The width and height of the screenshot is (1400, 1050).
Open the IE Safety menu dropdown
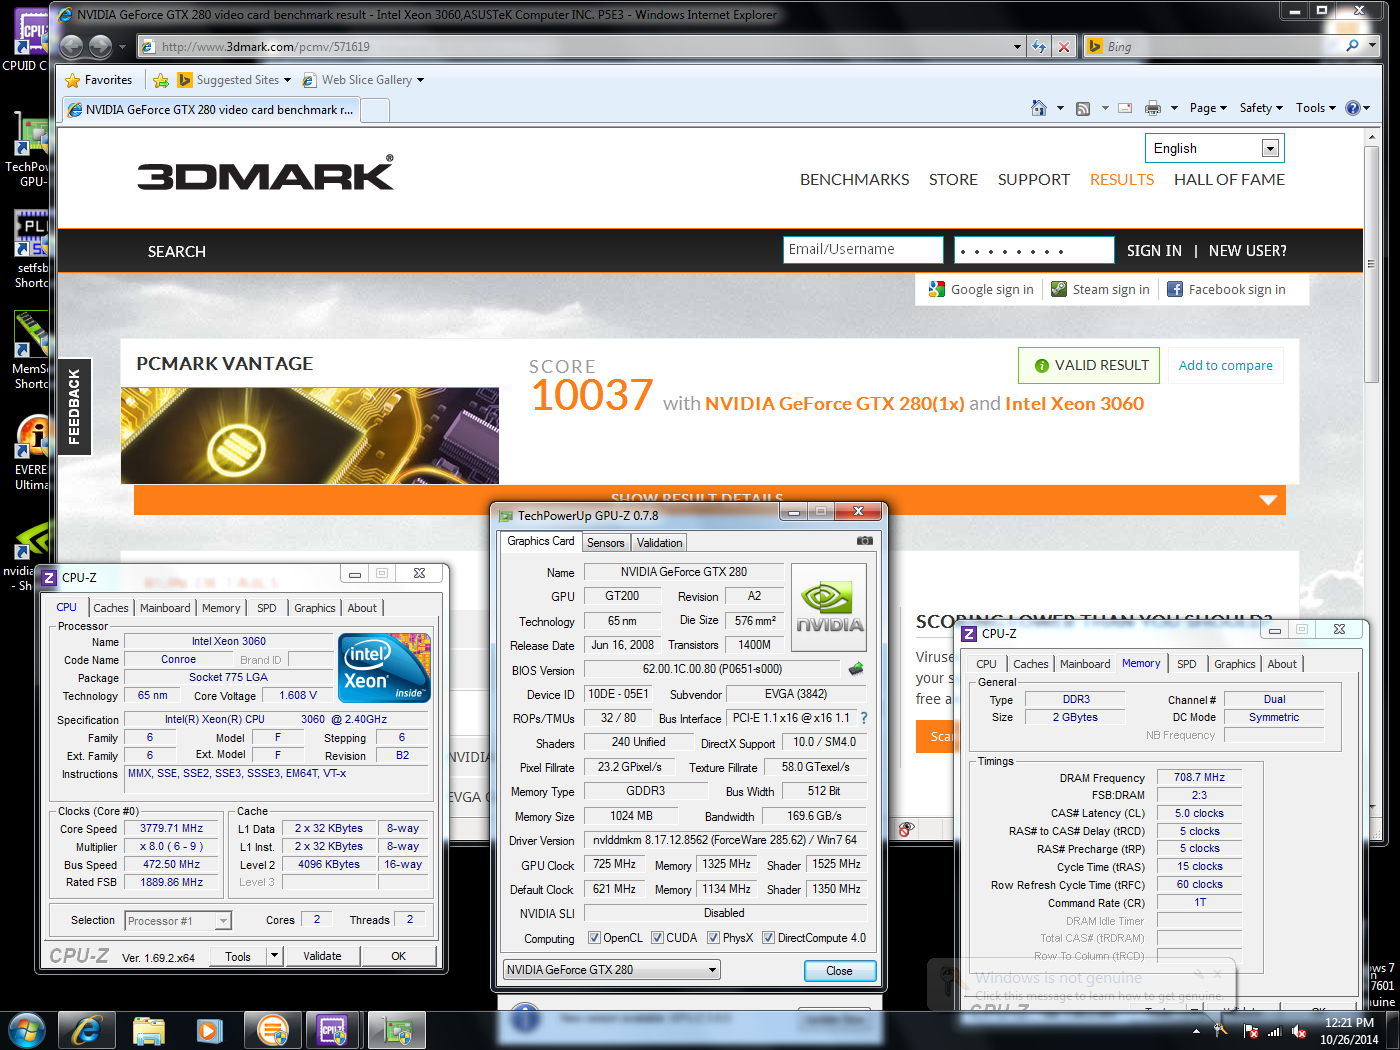[1261, 108]
